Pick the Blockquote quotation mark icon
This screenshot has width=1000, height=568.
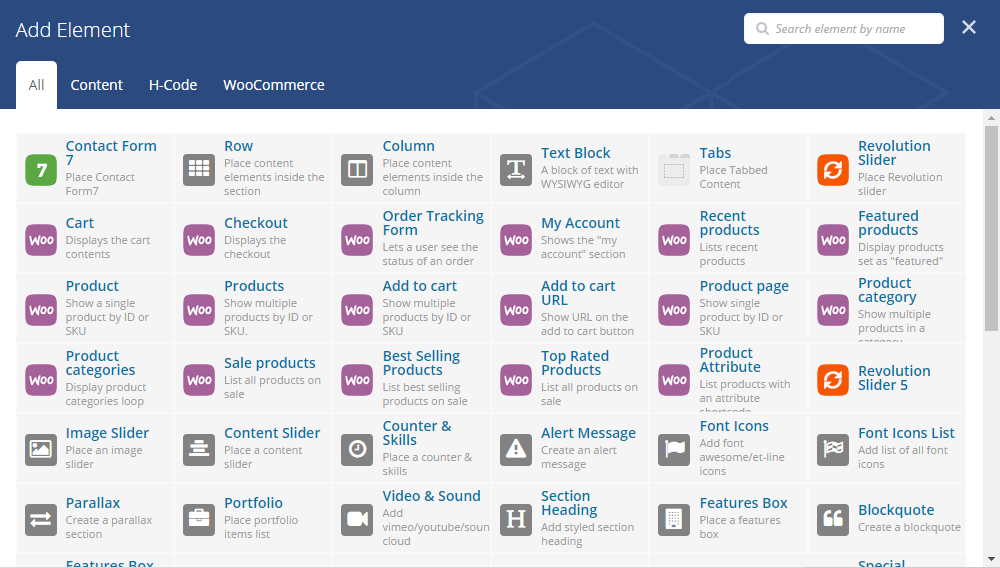[833, 520]
